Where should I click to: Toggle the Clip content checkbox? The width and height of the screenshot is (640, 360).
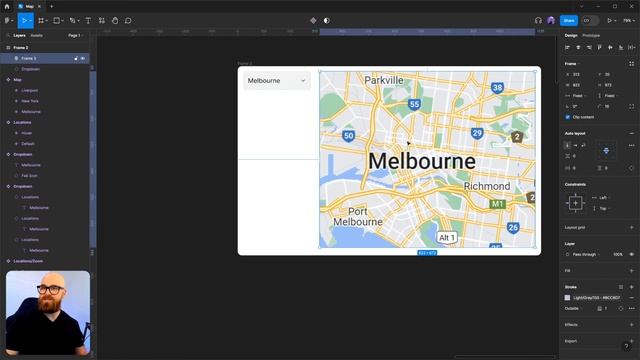click(x=567, y=117)
